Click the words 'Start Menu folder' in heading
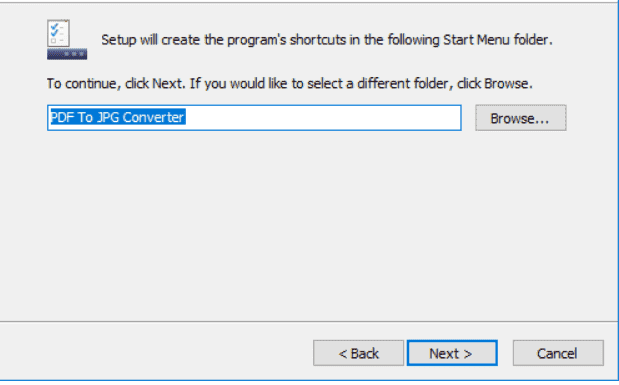The width and height of the screenshot is (619, 385). pyautogui.click(x=495, y=40)
